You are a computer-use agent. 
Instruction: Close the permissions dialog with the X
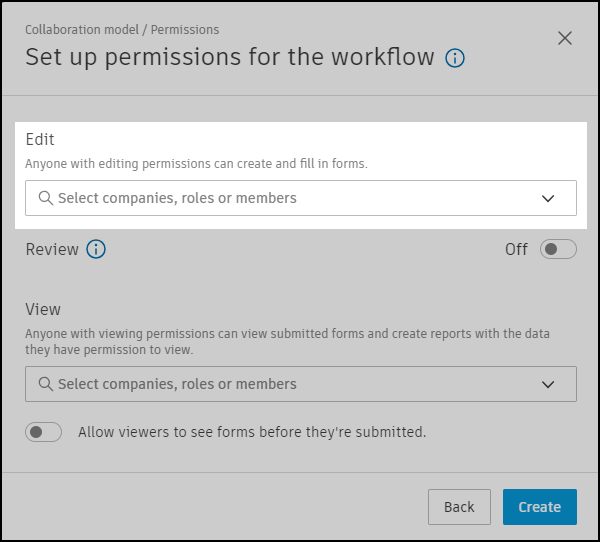pos(565,38)
